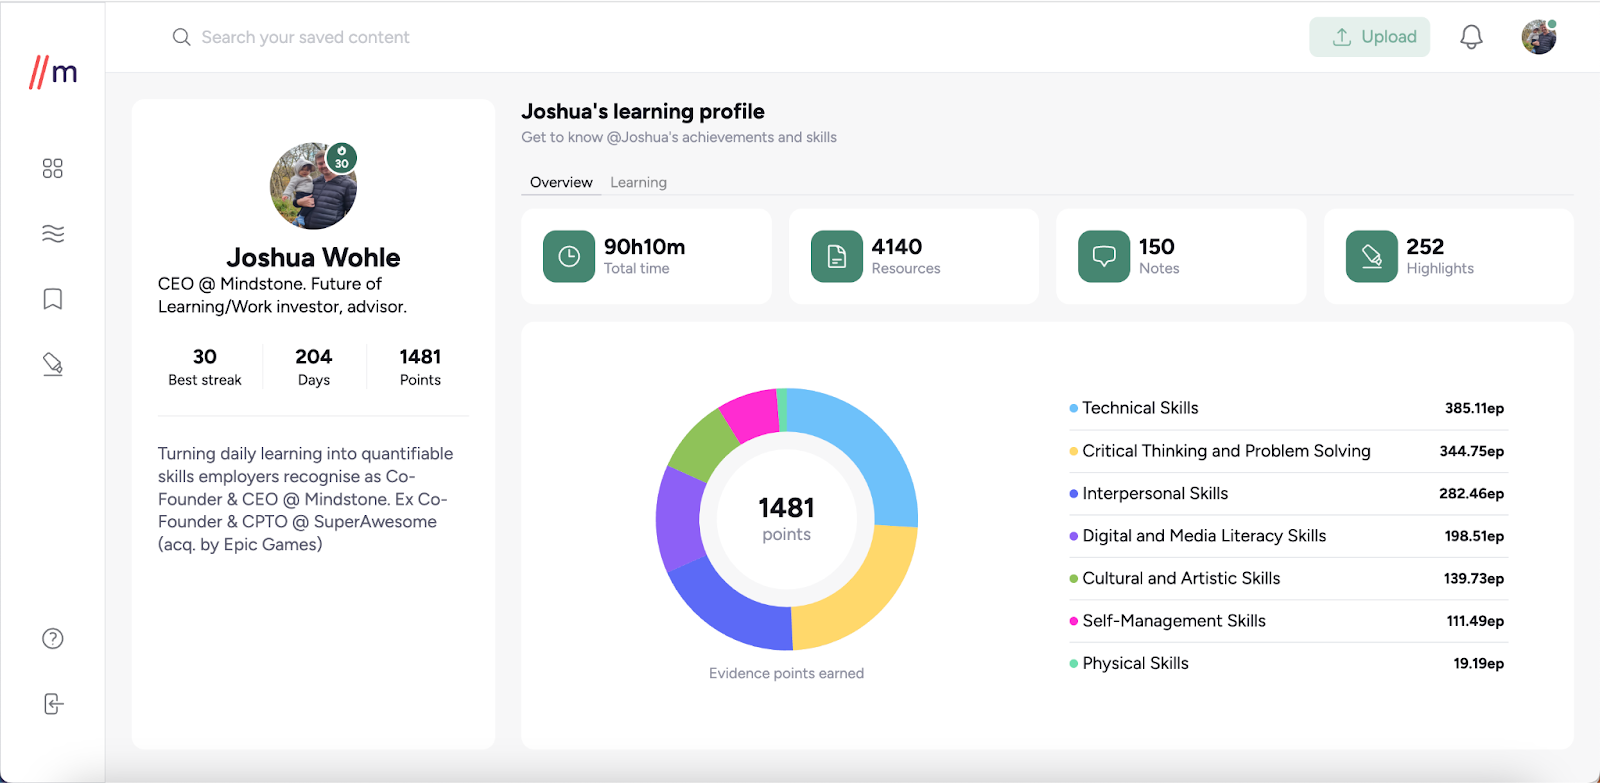Screen dimensions: 1600x783
Task: Click the 111.49ep value
Action: [x=1475, y=621]
